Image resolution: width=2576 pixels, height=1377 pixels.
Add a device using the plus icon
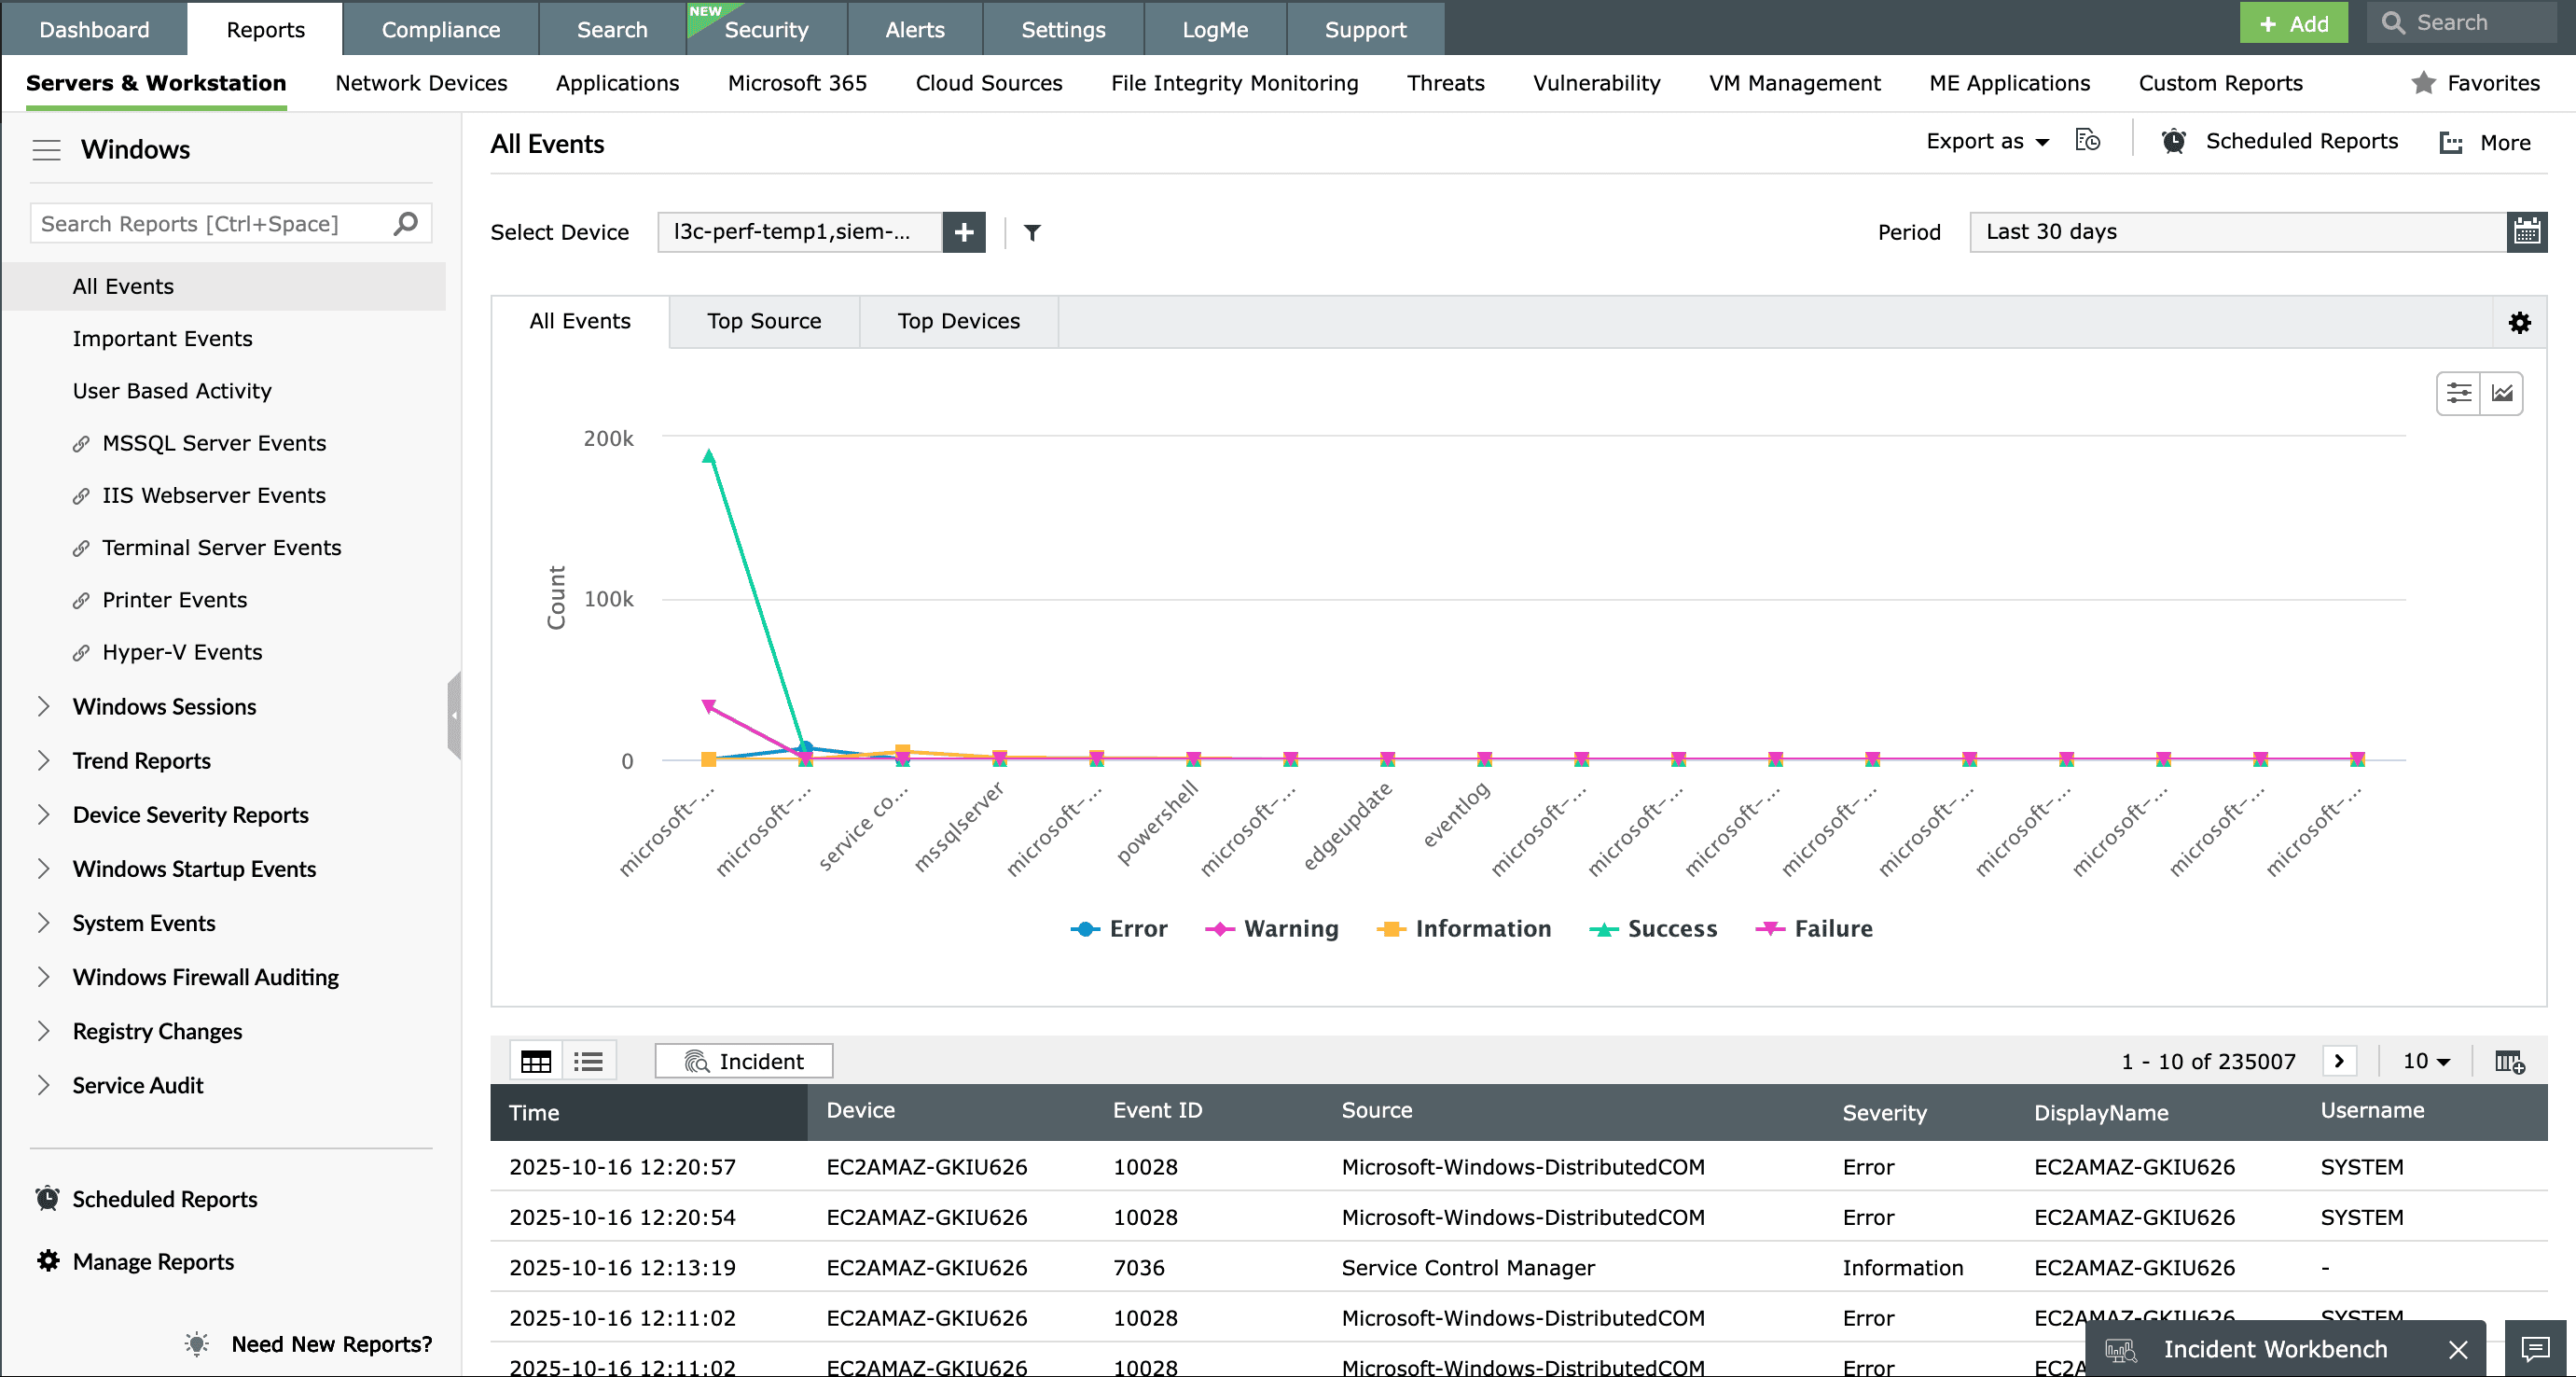963,232
